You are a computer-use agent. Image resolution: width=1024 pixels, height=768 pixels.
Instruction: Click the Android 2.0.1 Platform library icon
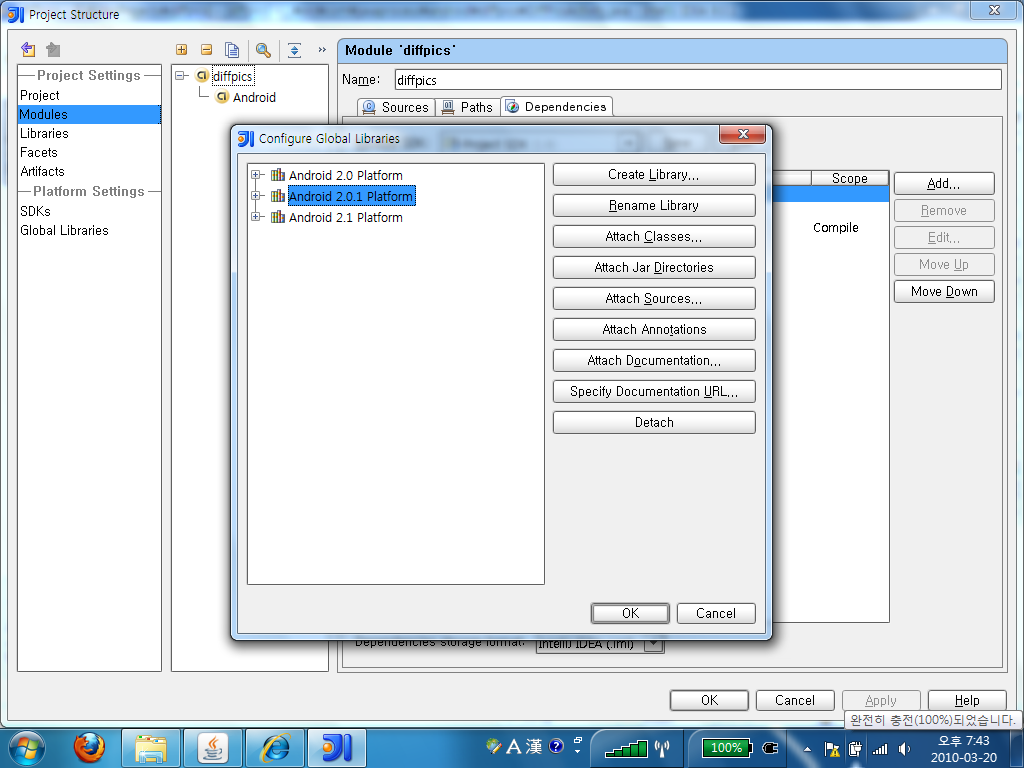click(278, 196)
